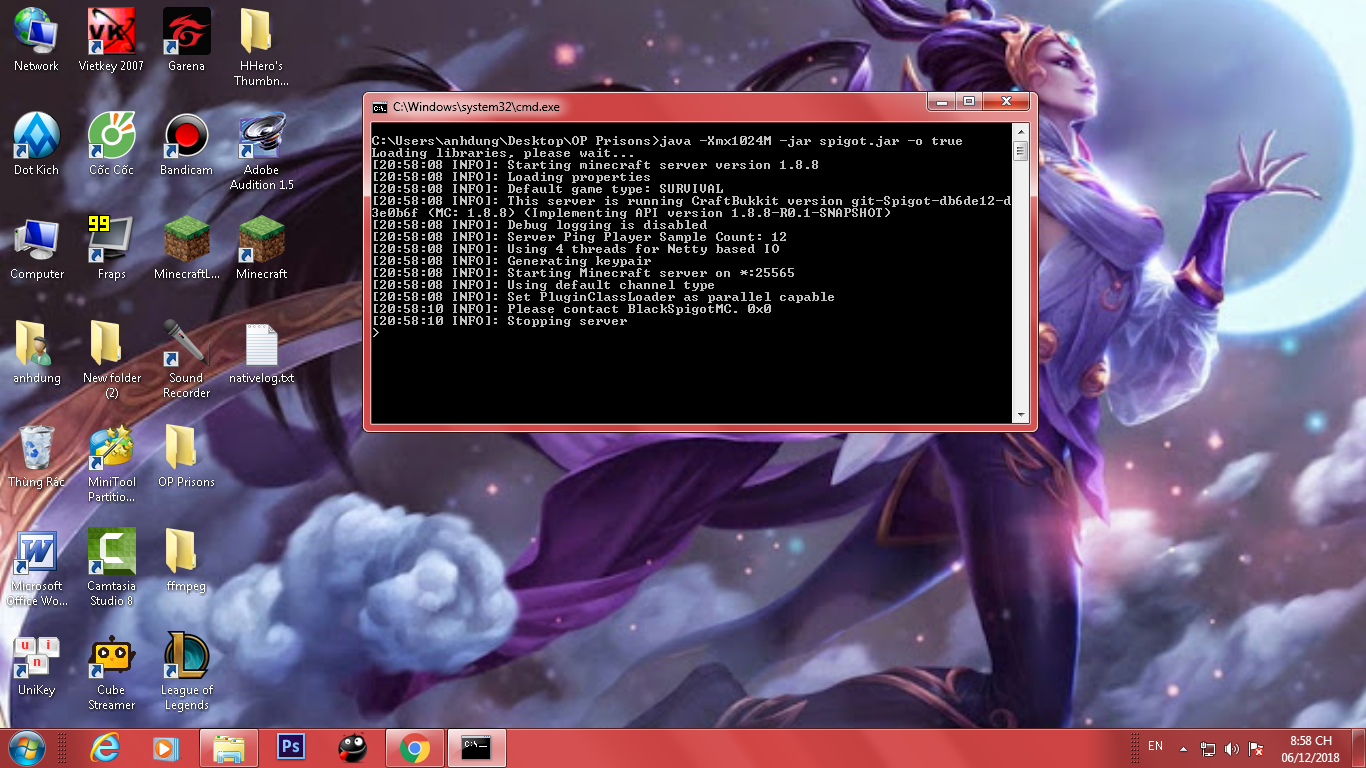The height and width of the screenshot is (768, 1366).
Task: Open the EN input language selector
Action: 1155,746
